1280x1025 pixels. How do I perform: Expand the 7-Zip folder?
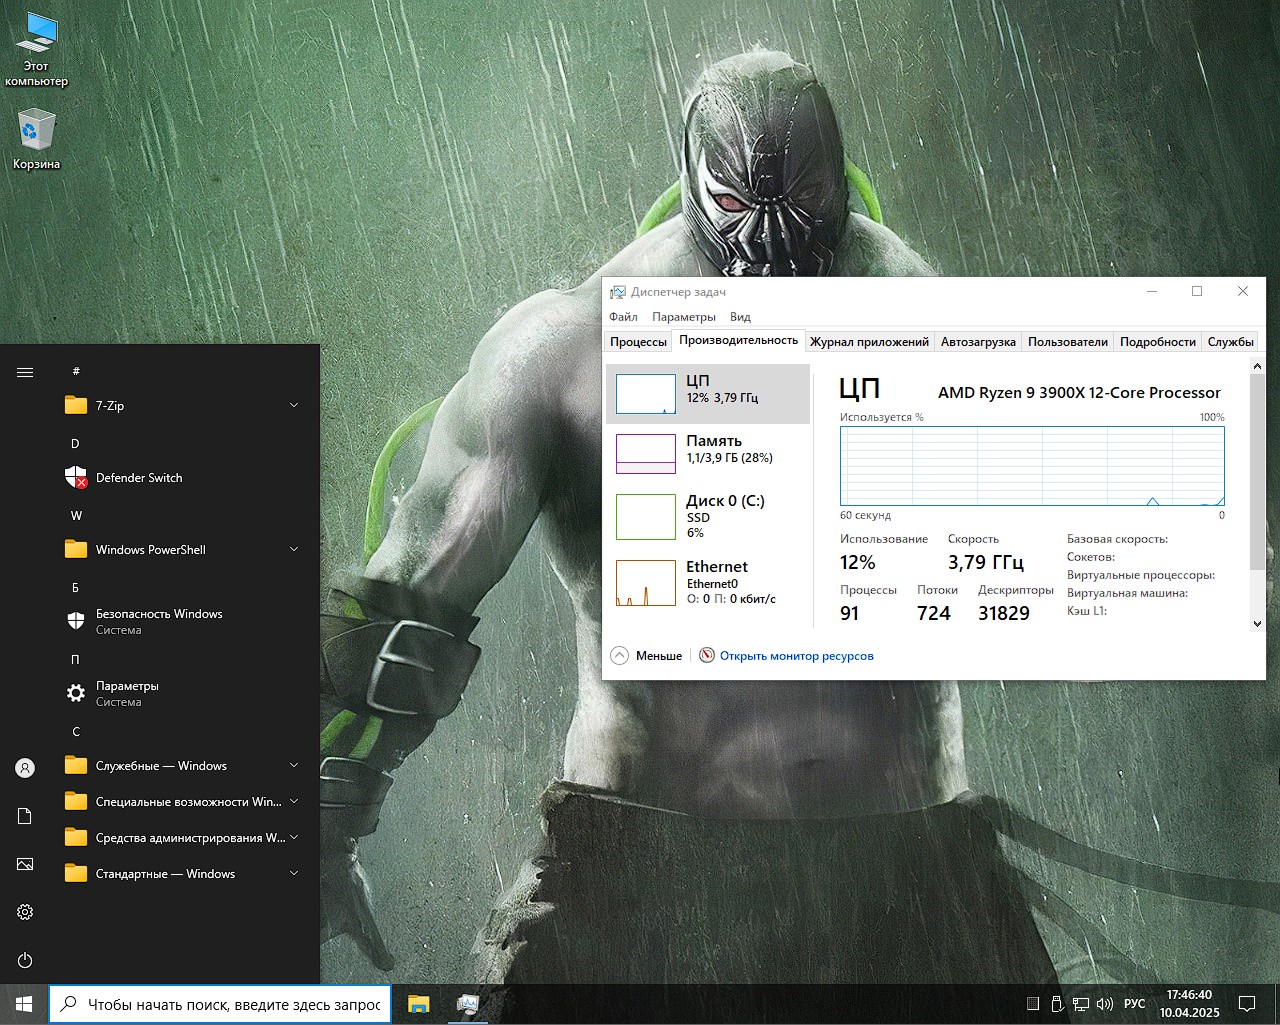pos(184,406)
